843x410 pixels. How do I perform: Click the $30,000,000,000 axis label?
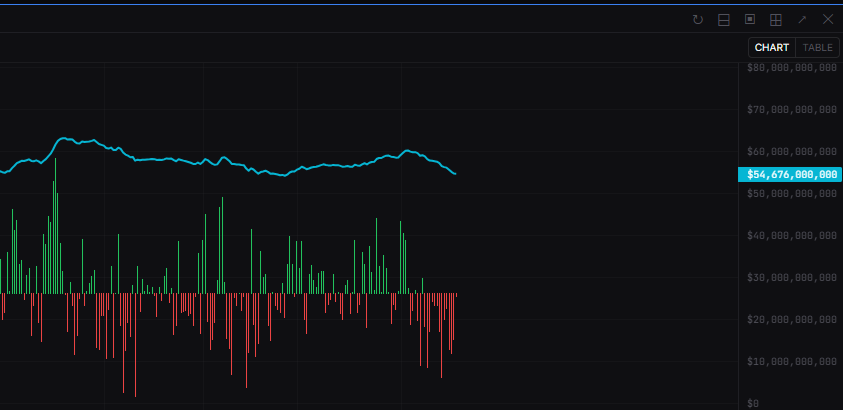(792, 277)
